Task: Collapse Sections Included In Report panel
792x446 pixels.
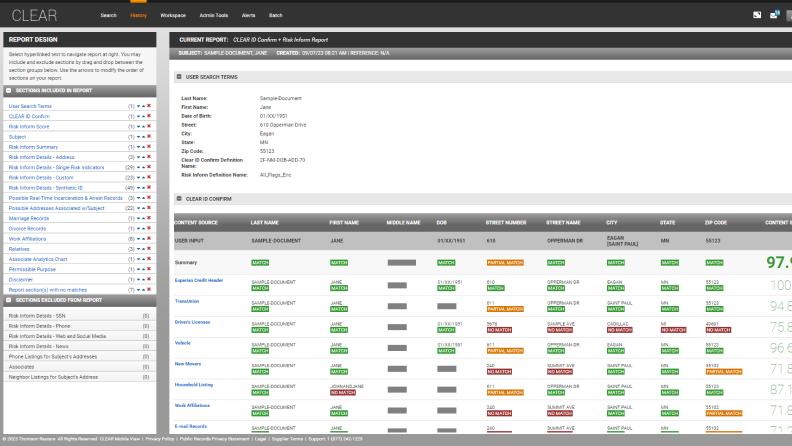Action: tap(10, 90)
